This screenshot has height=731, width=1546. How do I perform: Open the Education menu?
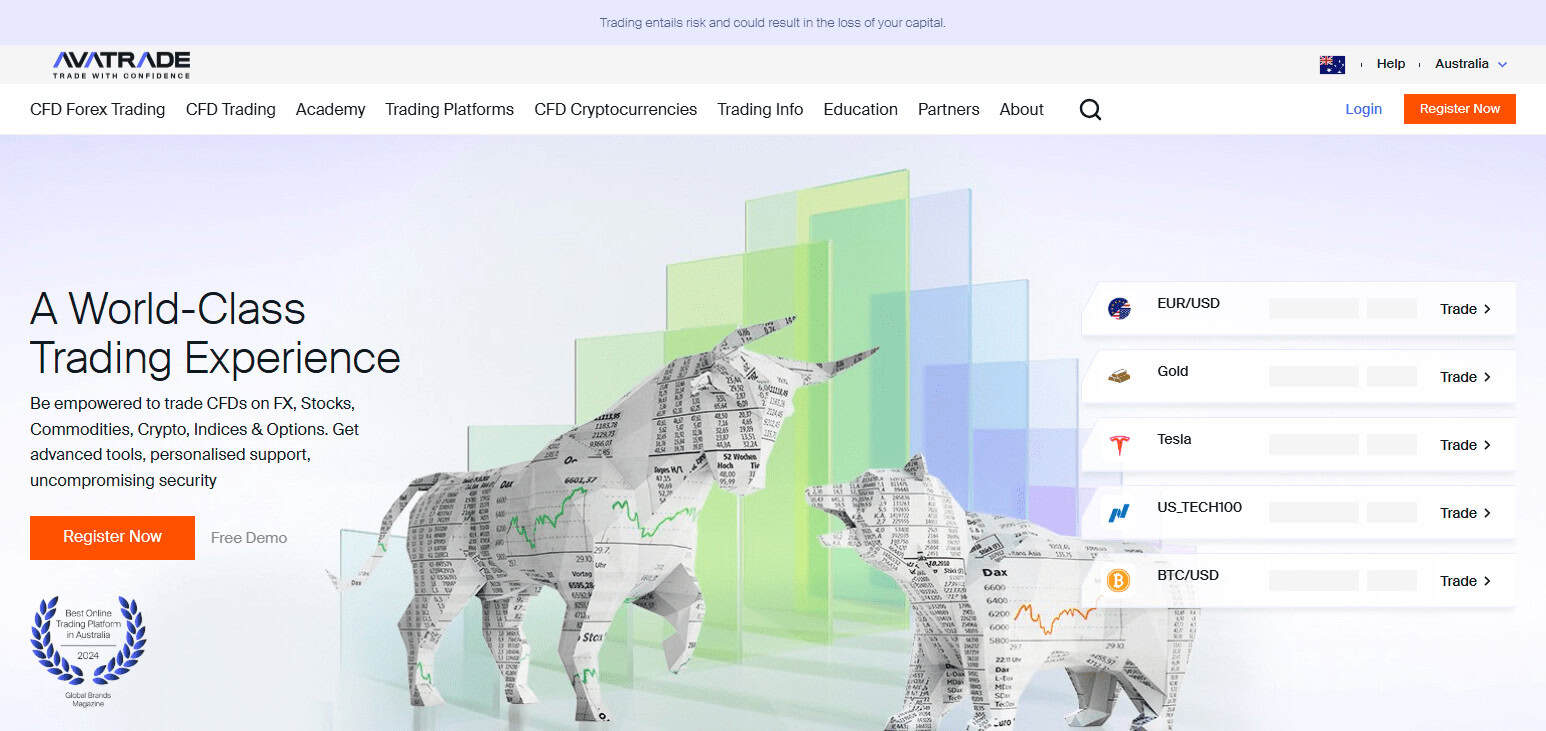[861, 110]
